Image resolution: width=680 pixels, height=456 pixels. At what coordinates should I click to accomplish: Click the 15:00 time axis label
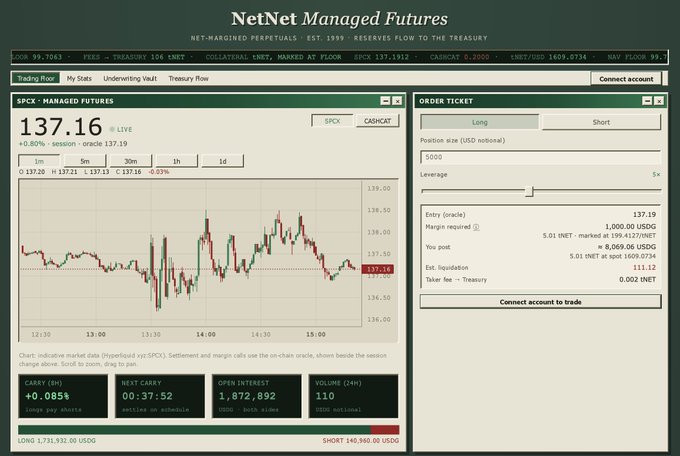[316, 335]
